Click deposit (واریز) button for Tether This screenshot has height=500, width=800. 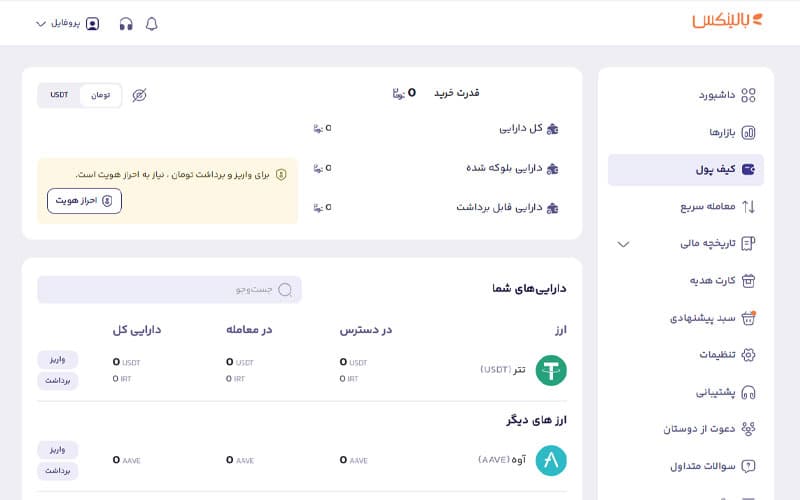pyautogui.click(x=57, y=360)
